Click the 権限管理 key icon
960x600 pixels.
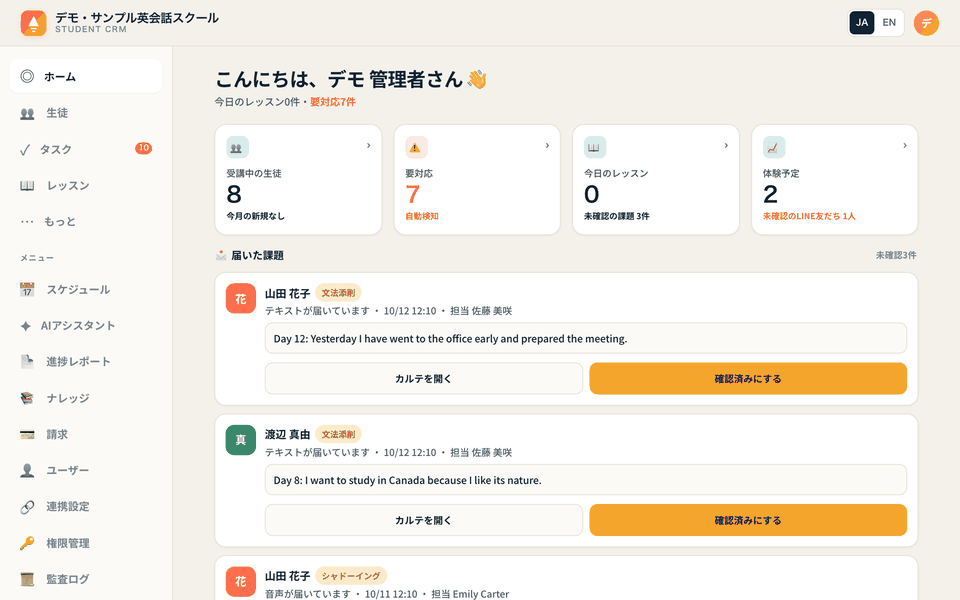(x=27, y=543)
